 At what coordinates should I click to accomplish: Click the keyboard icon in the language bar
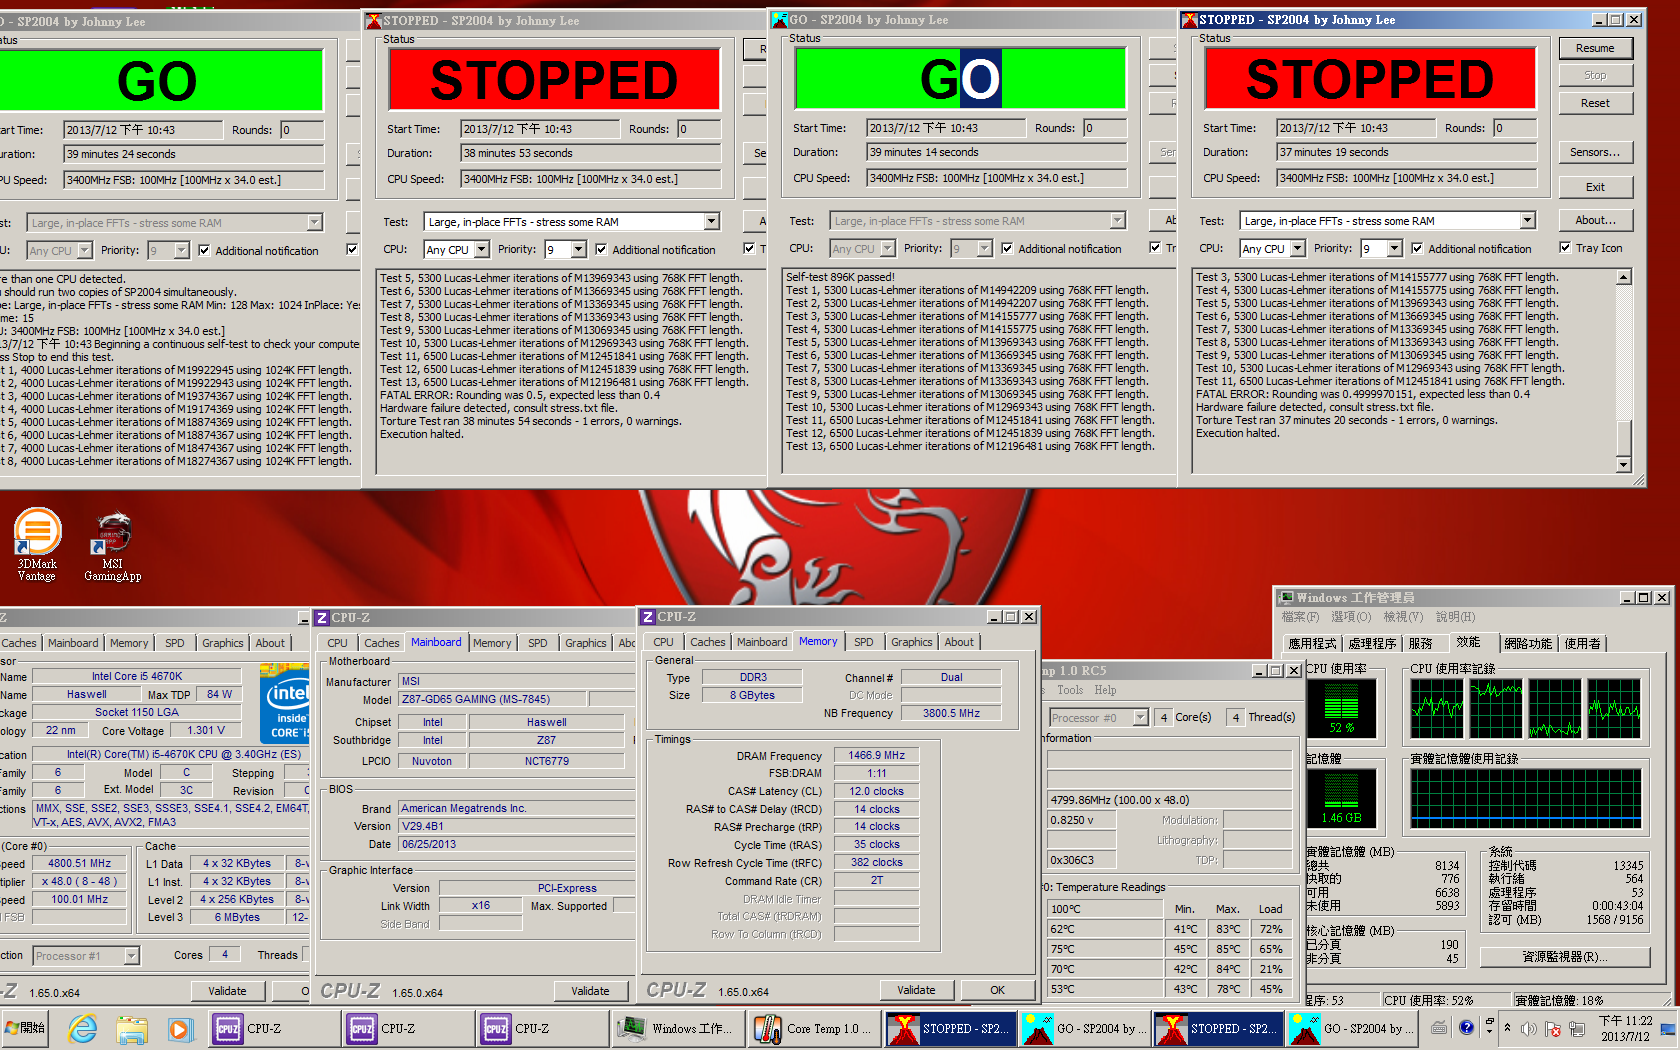pos(1439,1027)
